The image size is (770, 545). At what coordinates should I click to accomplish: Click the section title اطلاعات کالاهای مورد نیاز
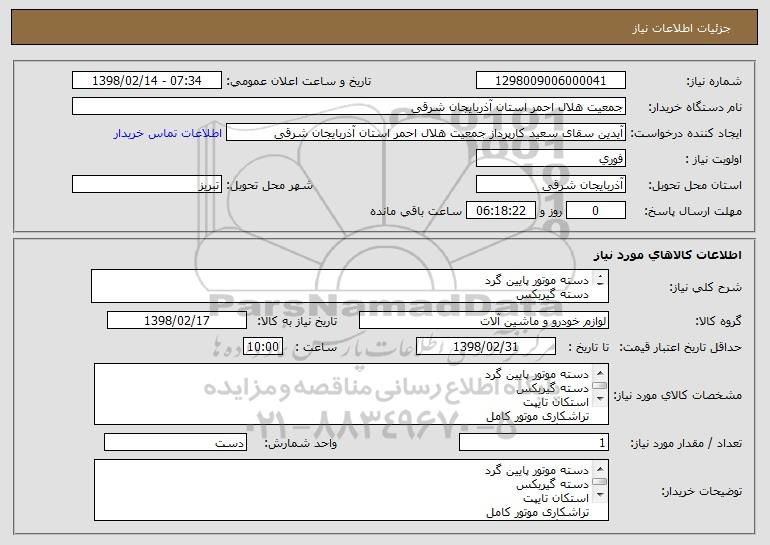pos(667,255)
